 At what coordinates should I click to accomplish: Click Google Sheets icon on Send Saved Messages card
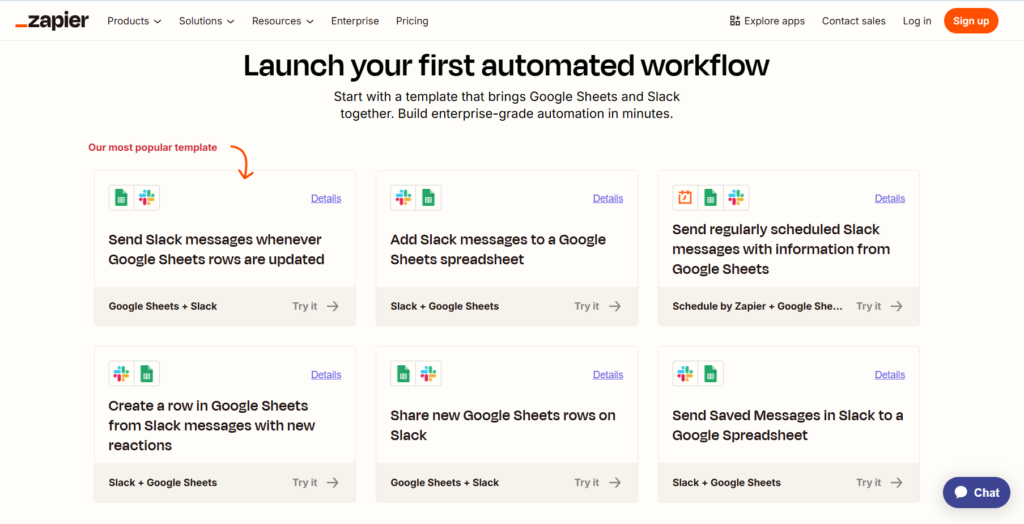[711, 374]
